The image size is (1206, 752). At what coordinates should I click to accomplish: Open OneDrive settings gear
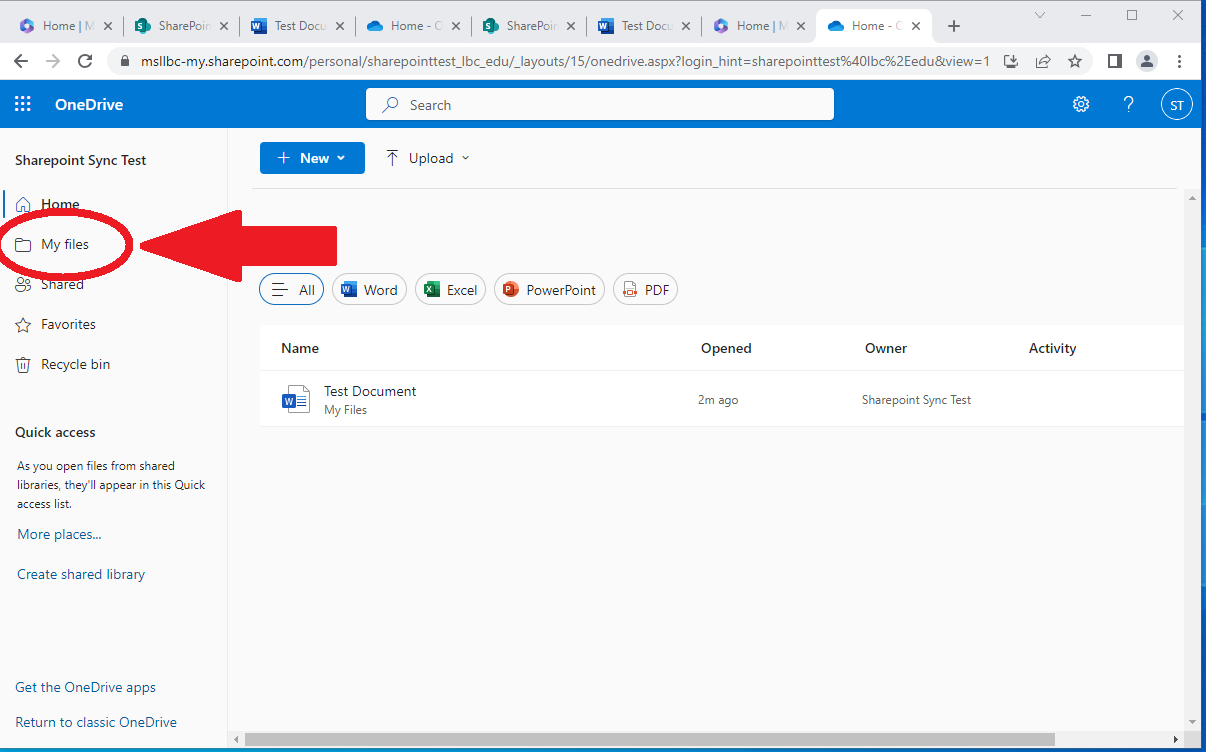1081,104
